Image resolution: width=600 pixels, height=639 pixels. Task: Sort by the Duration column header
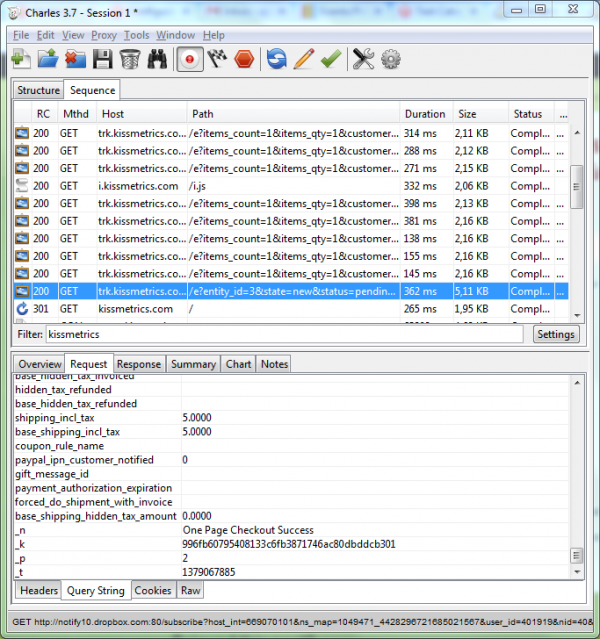pyautogui.click(x=425, y=114)
